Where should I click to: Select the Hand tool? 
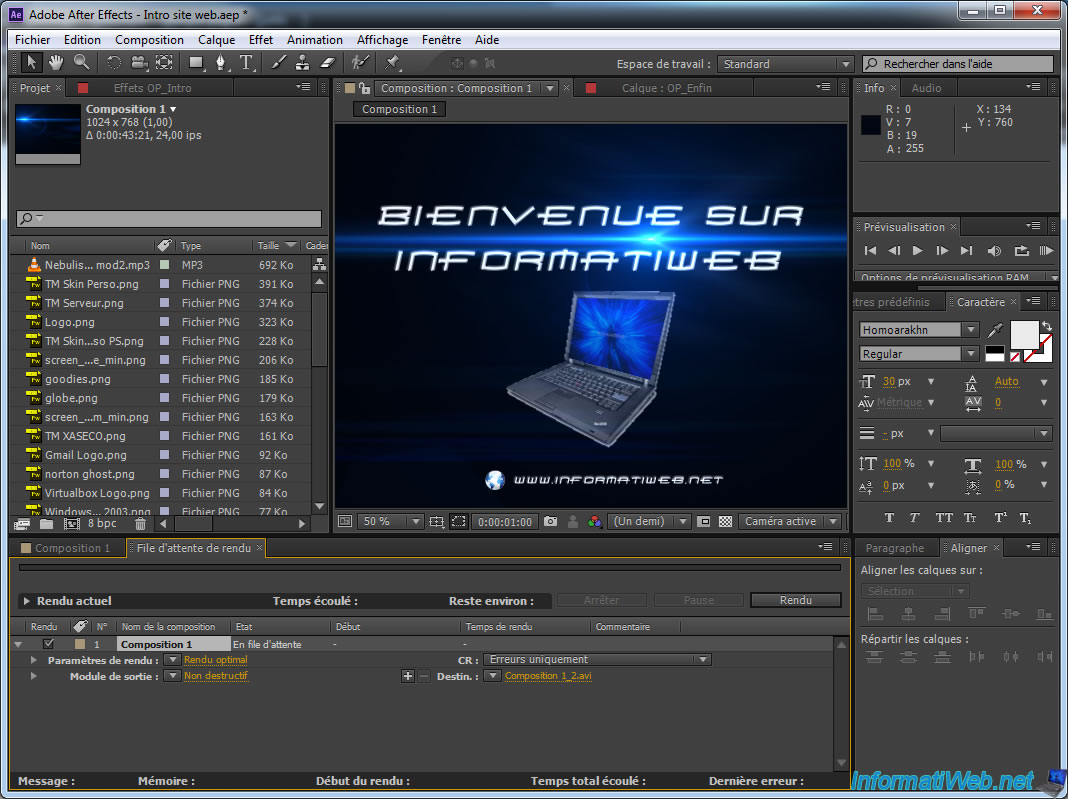pyautogui.click(x=56, y=63)
